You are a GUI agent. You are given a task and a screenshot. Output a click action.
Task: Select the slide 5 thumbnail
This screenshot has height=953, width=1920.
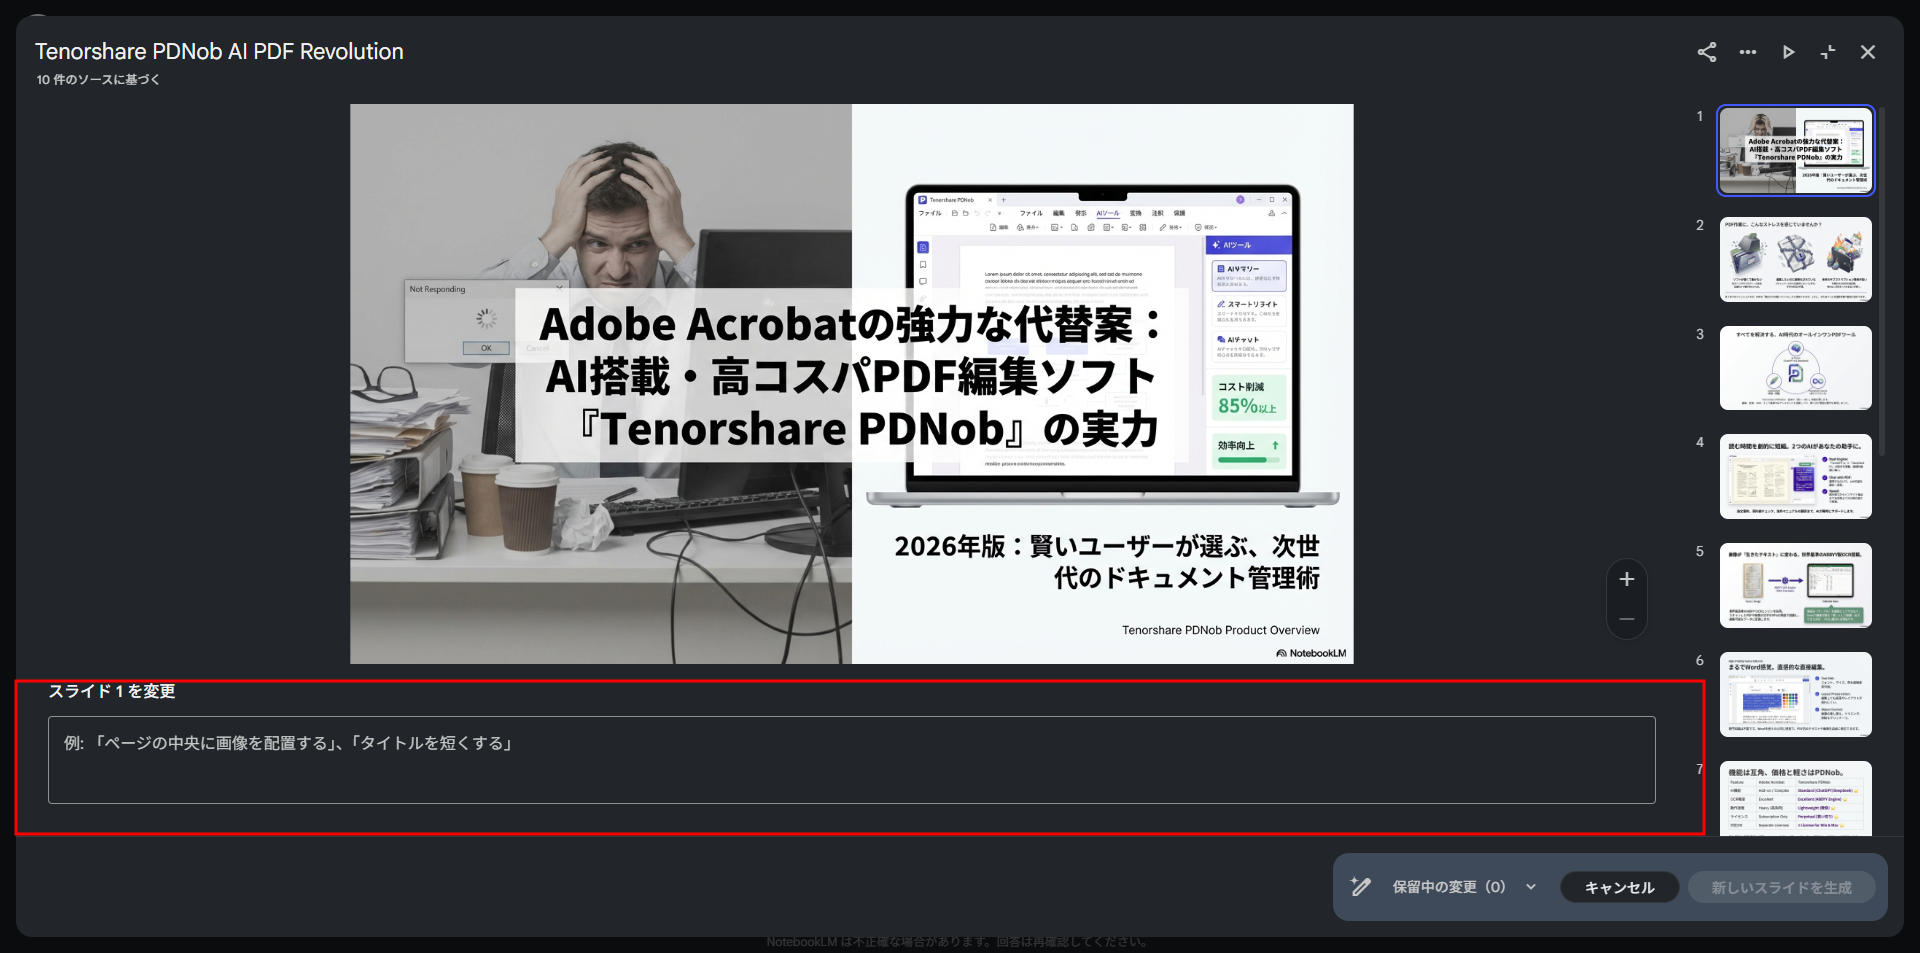pyautogui.click(x=1795, y=586)
